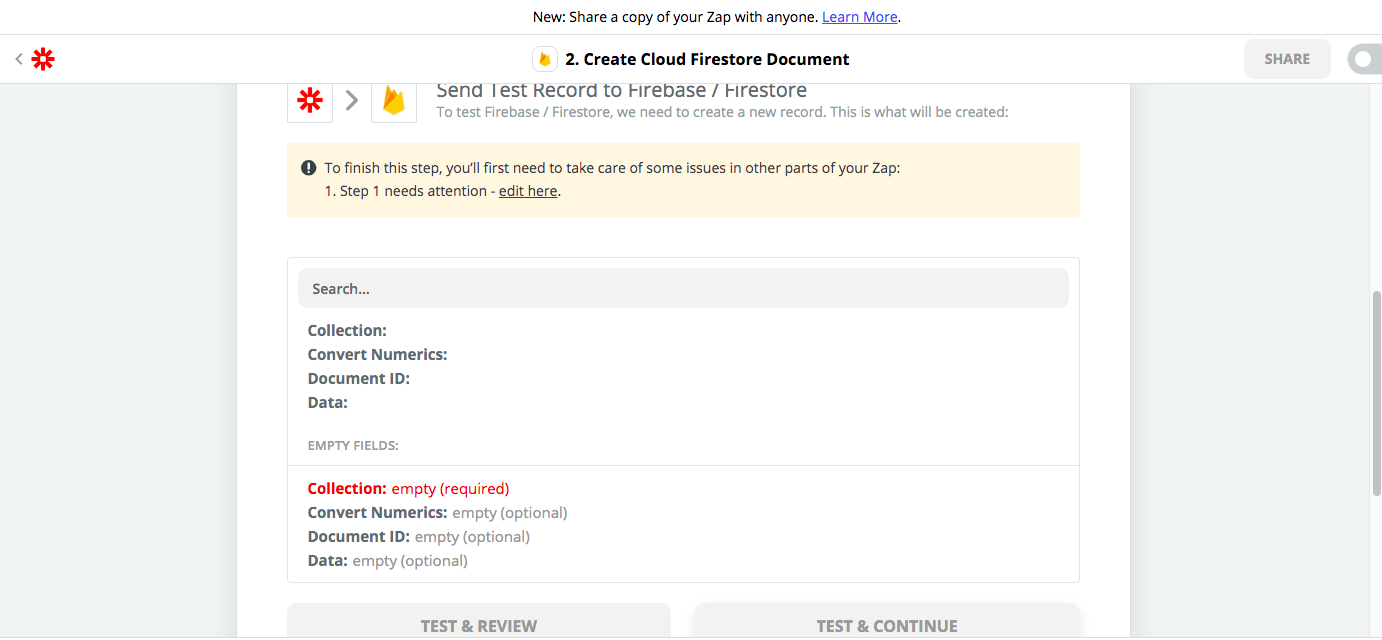1382x640 pixels.
Task: Click the 'EMPTY FIELDS:' heading
Action: [x=353, y=445]
